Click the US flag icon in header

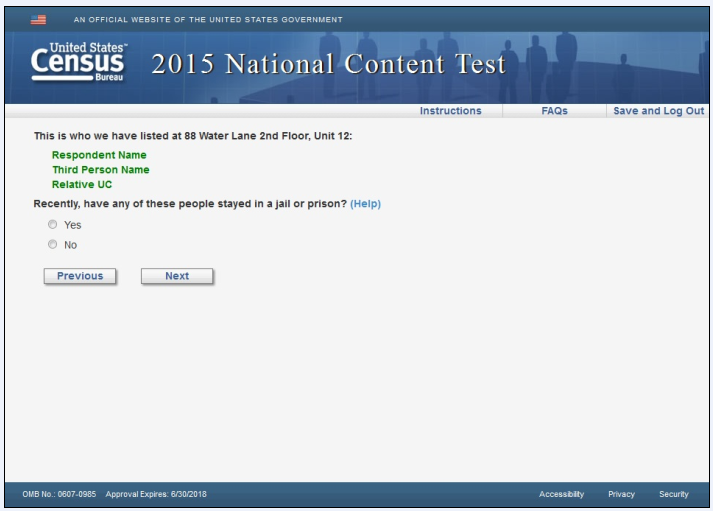[38, 20]
